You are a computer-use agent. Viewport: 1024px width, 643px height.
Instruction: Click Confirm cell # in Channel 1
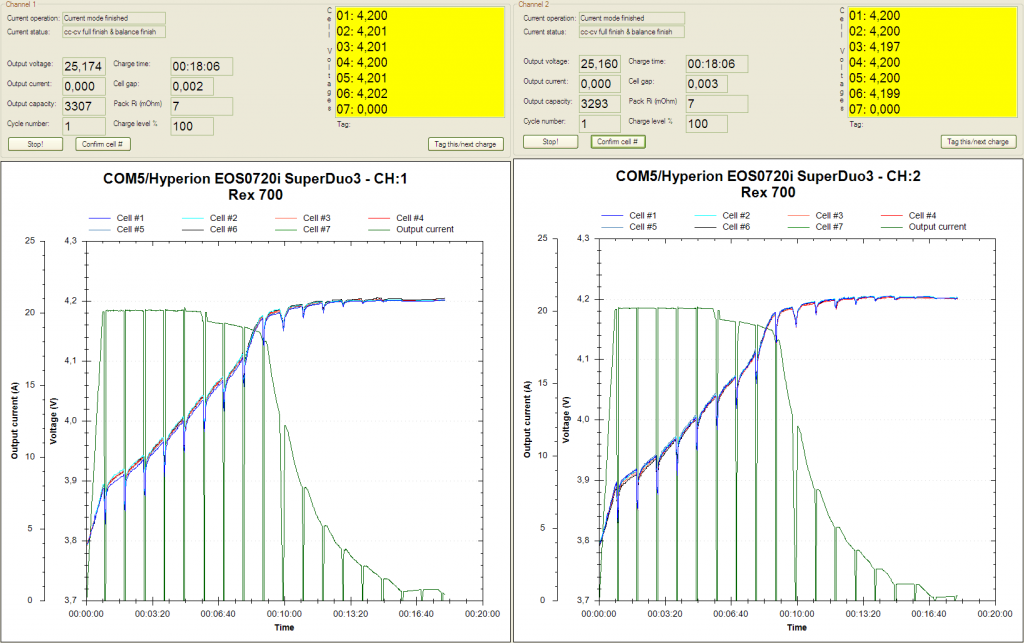103,143
